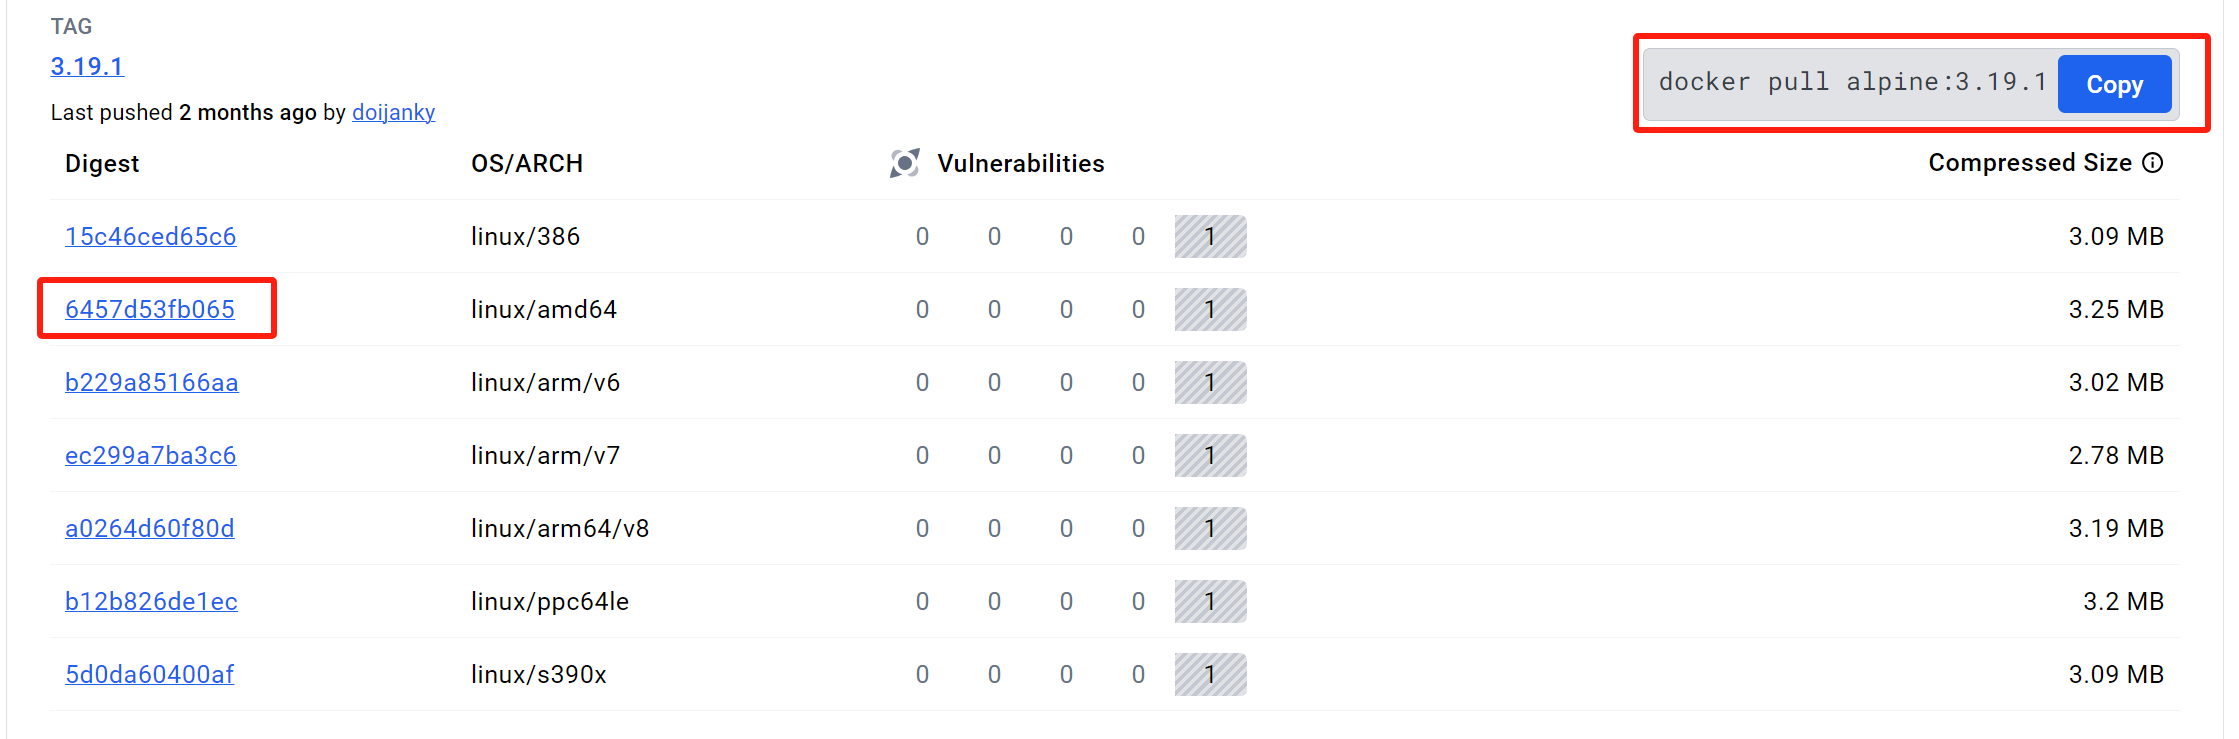Open digest b12b826de1ec for linux/ppc64le
2239x739 pixels.
tap(151, 602)
